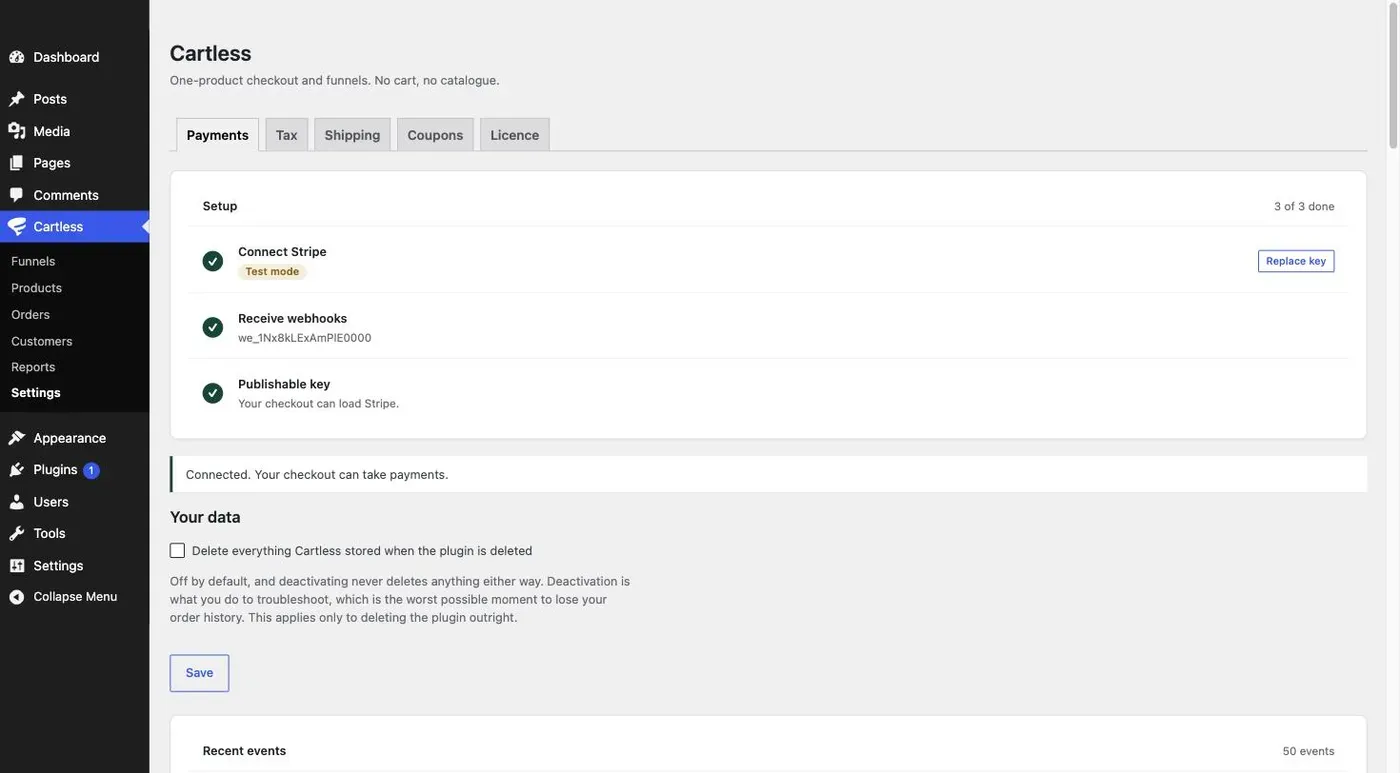Click the Connected checkout notice text
Screen dimensions: 1400x773
click(317, 475)
